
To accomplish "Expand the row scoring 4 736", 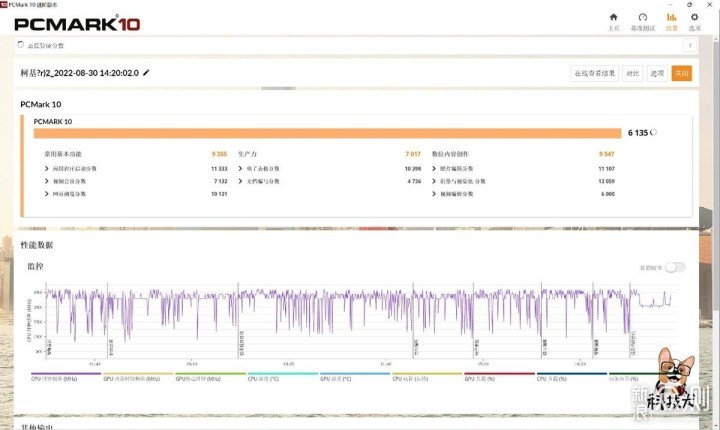I will click(x=240, y=181).
